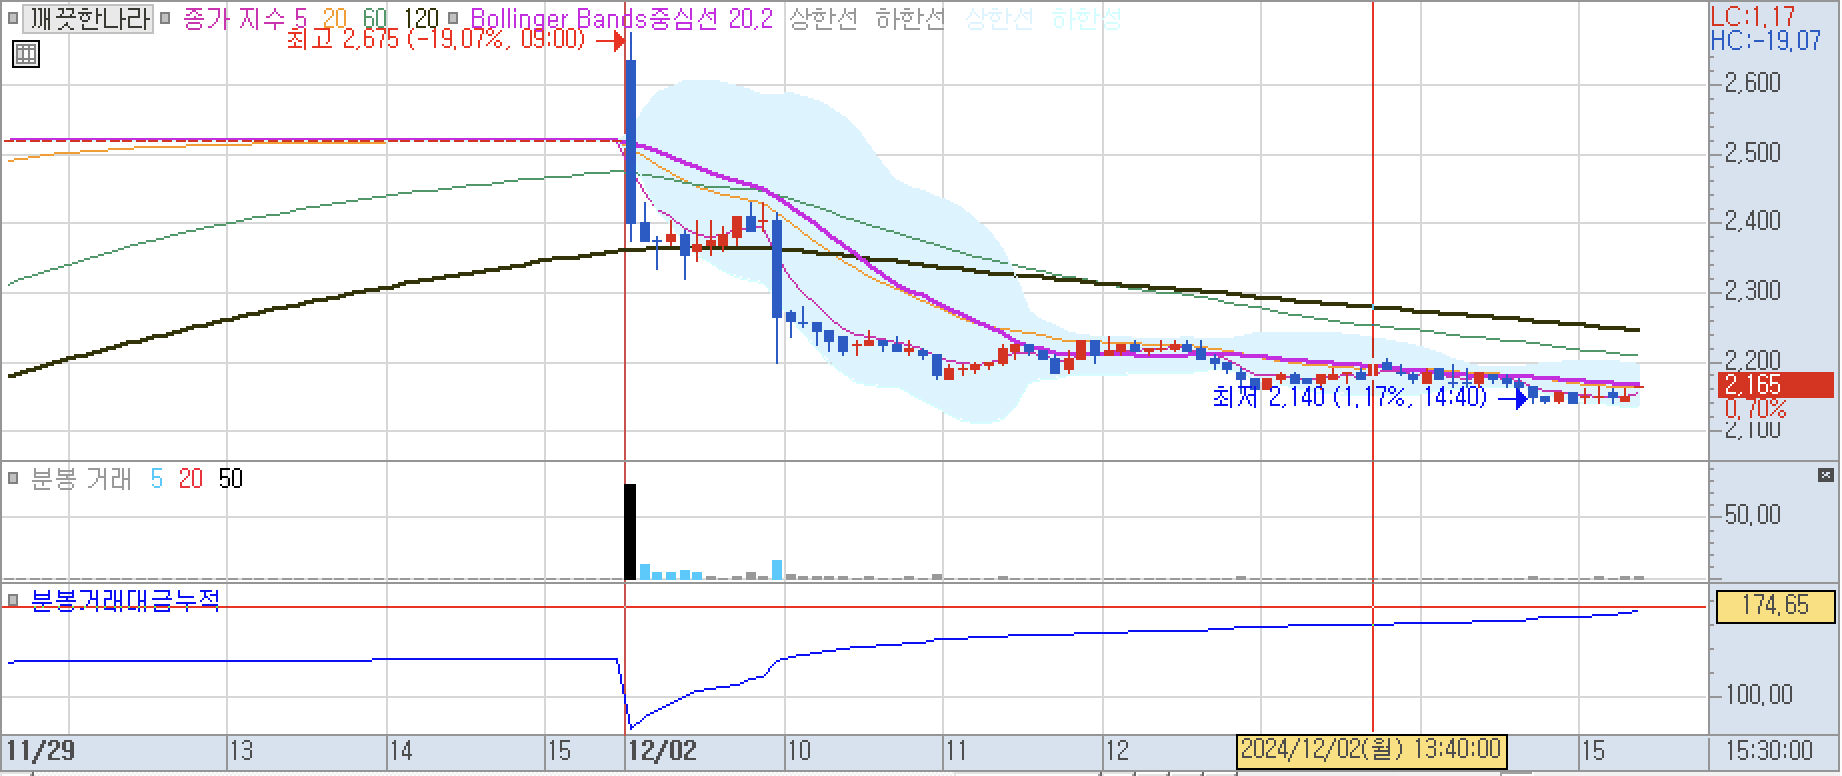1842x776 pixels.
Task: Select the black 120-period moving average label
Action: click(x=420, y=18)
